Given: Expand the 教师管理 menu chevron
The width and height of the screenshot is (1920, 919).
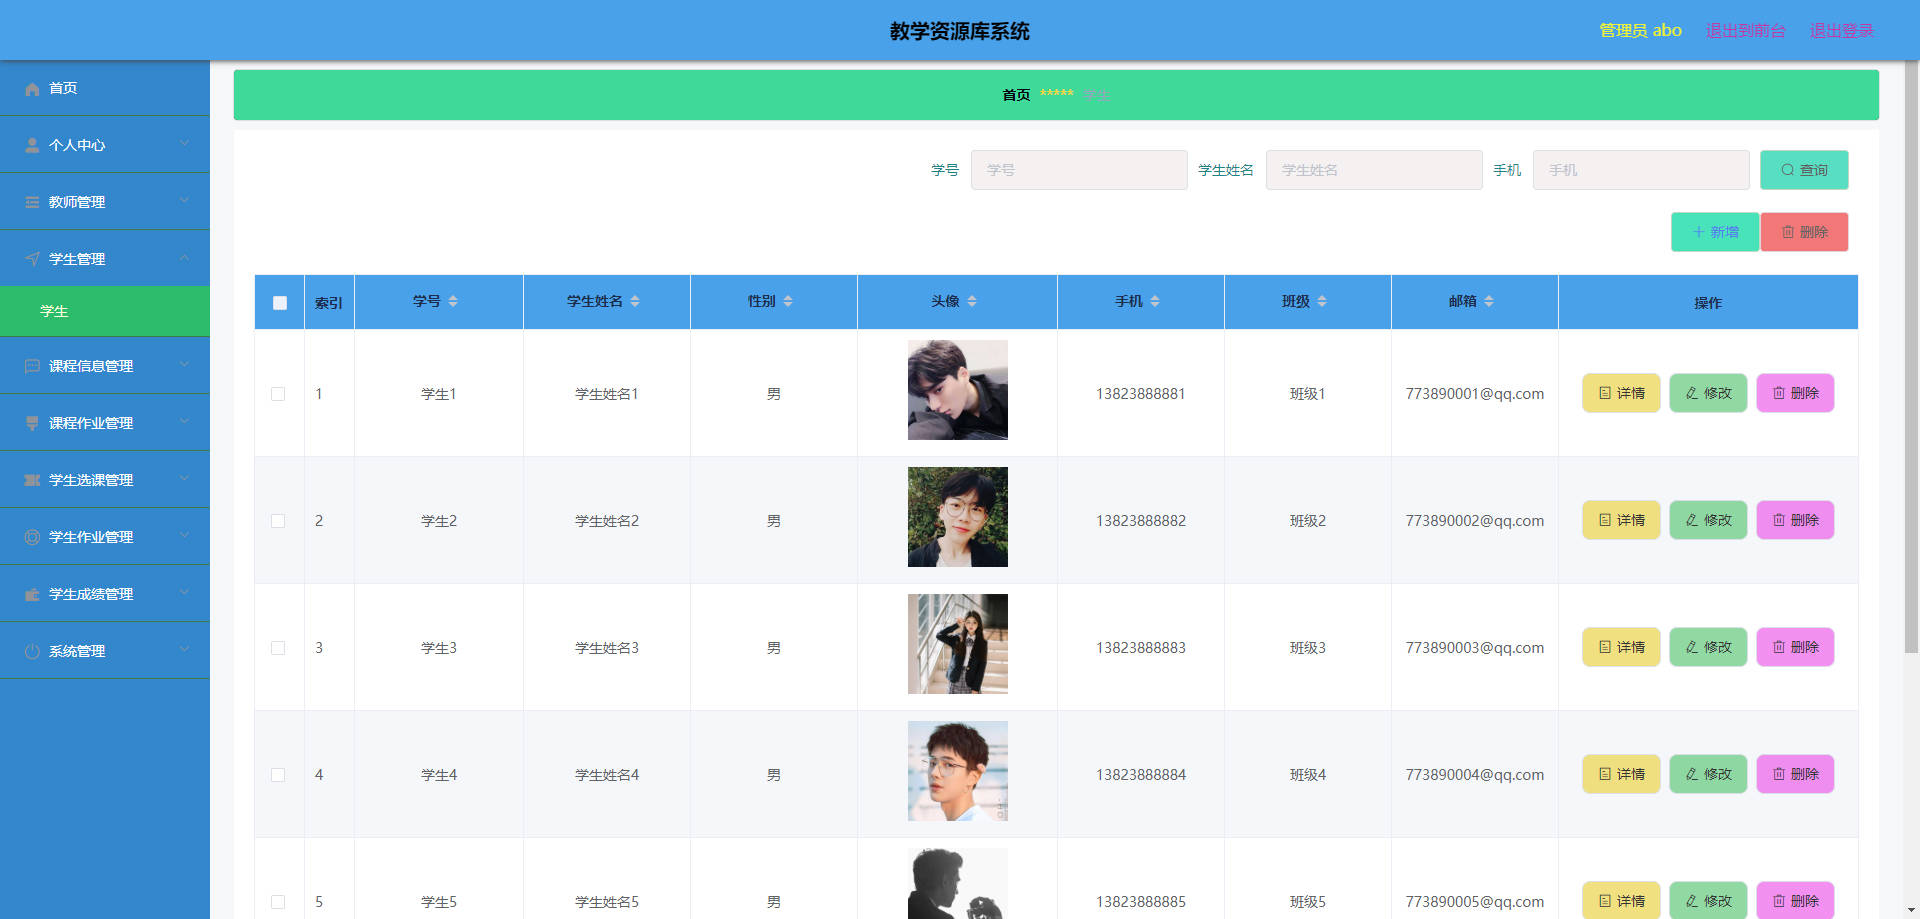Looking at the screenshot, I should point(184,201).
